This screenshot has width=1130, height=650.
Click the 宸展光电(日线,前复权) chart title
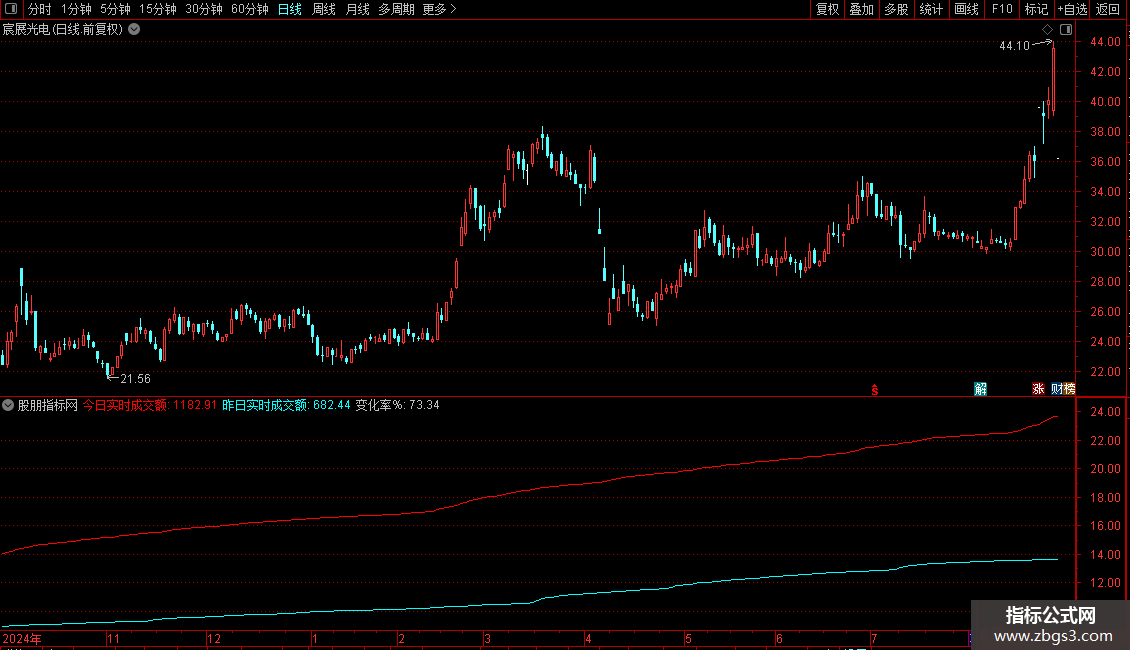coord(63,30)
